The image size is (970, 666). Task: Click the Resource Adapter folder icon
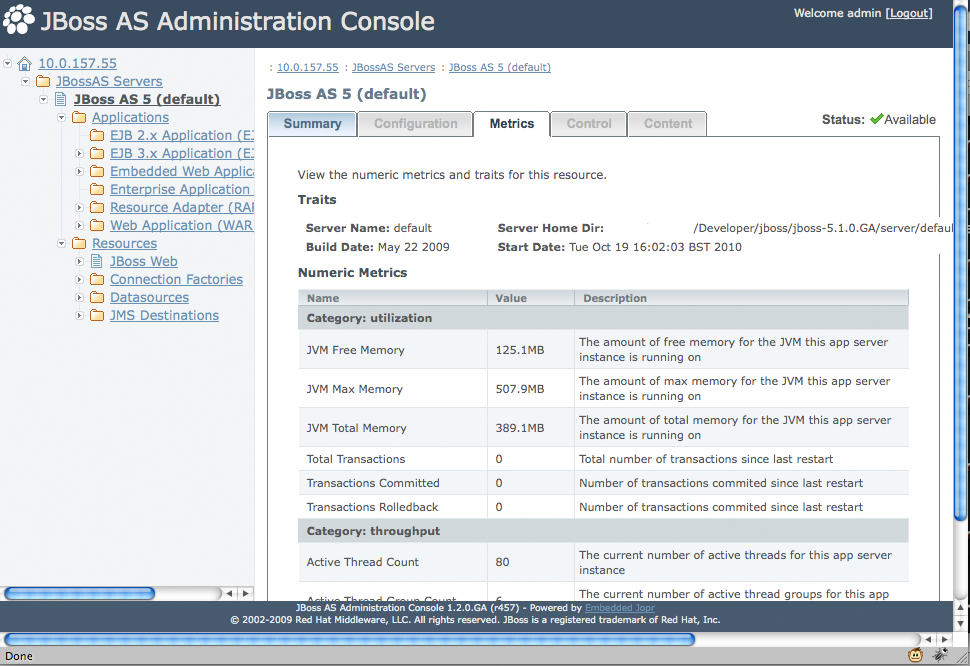point(97,207)
